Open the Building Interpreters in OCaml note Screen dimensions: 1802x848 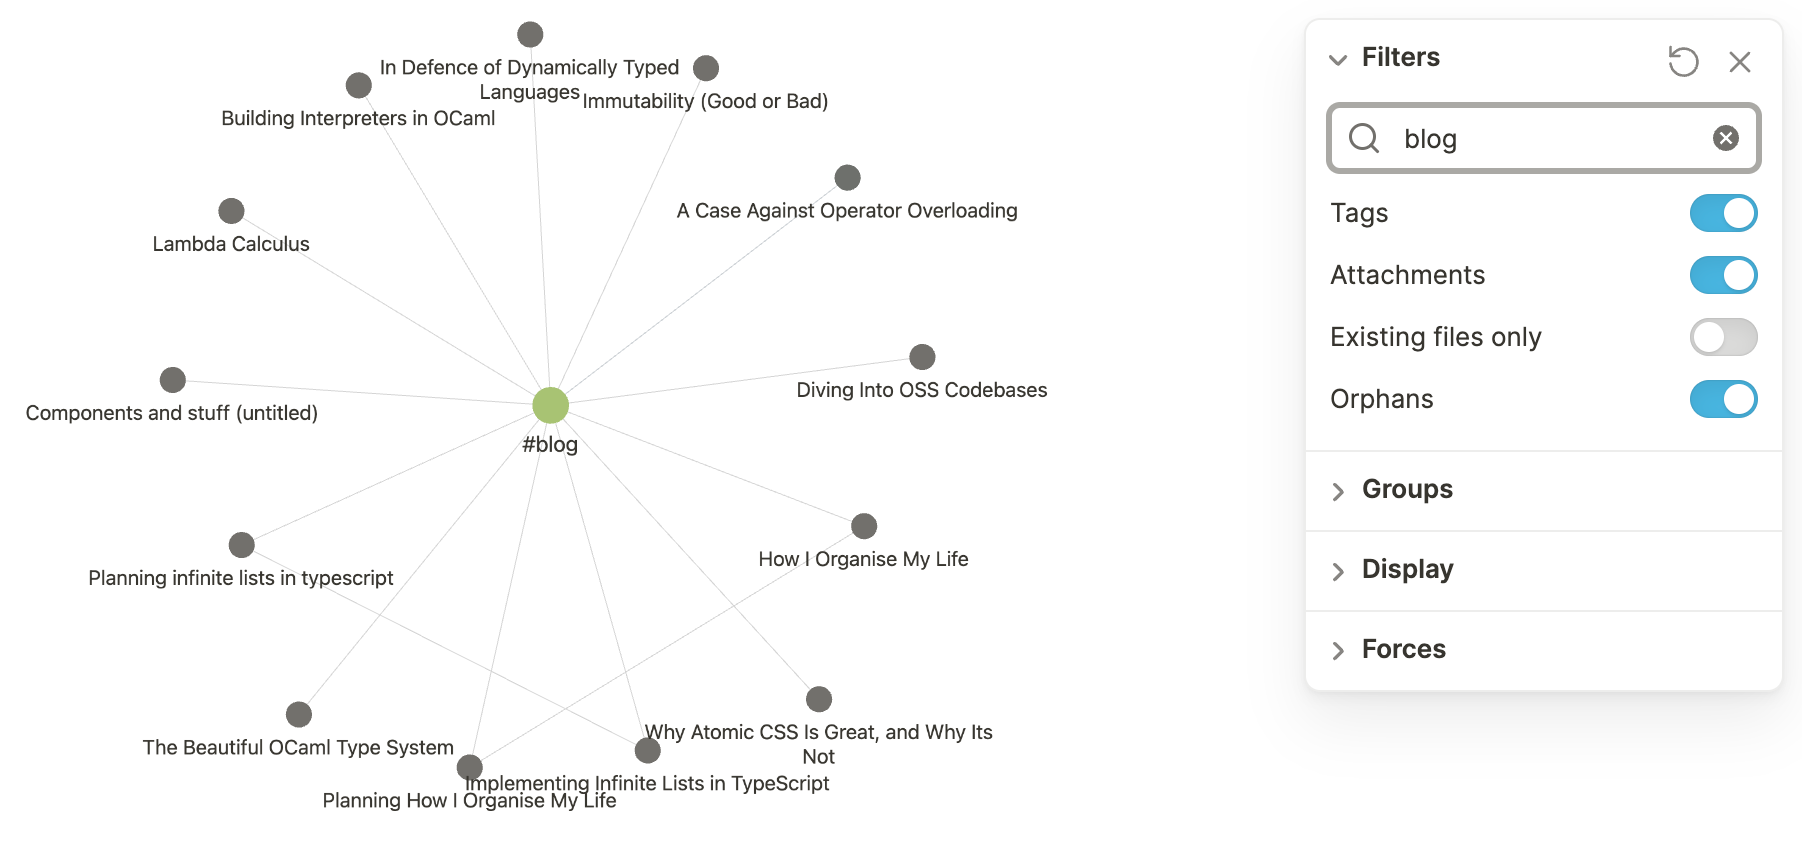coord(358,85)
